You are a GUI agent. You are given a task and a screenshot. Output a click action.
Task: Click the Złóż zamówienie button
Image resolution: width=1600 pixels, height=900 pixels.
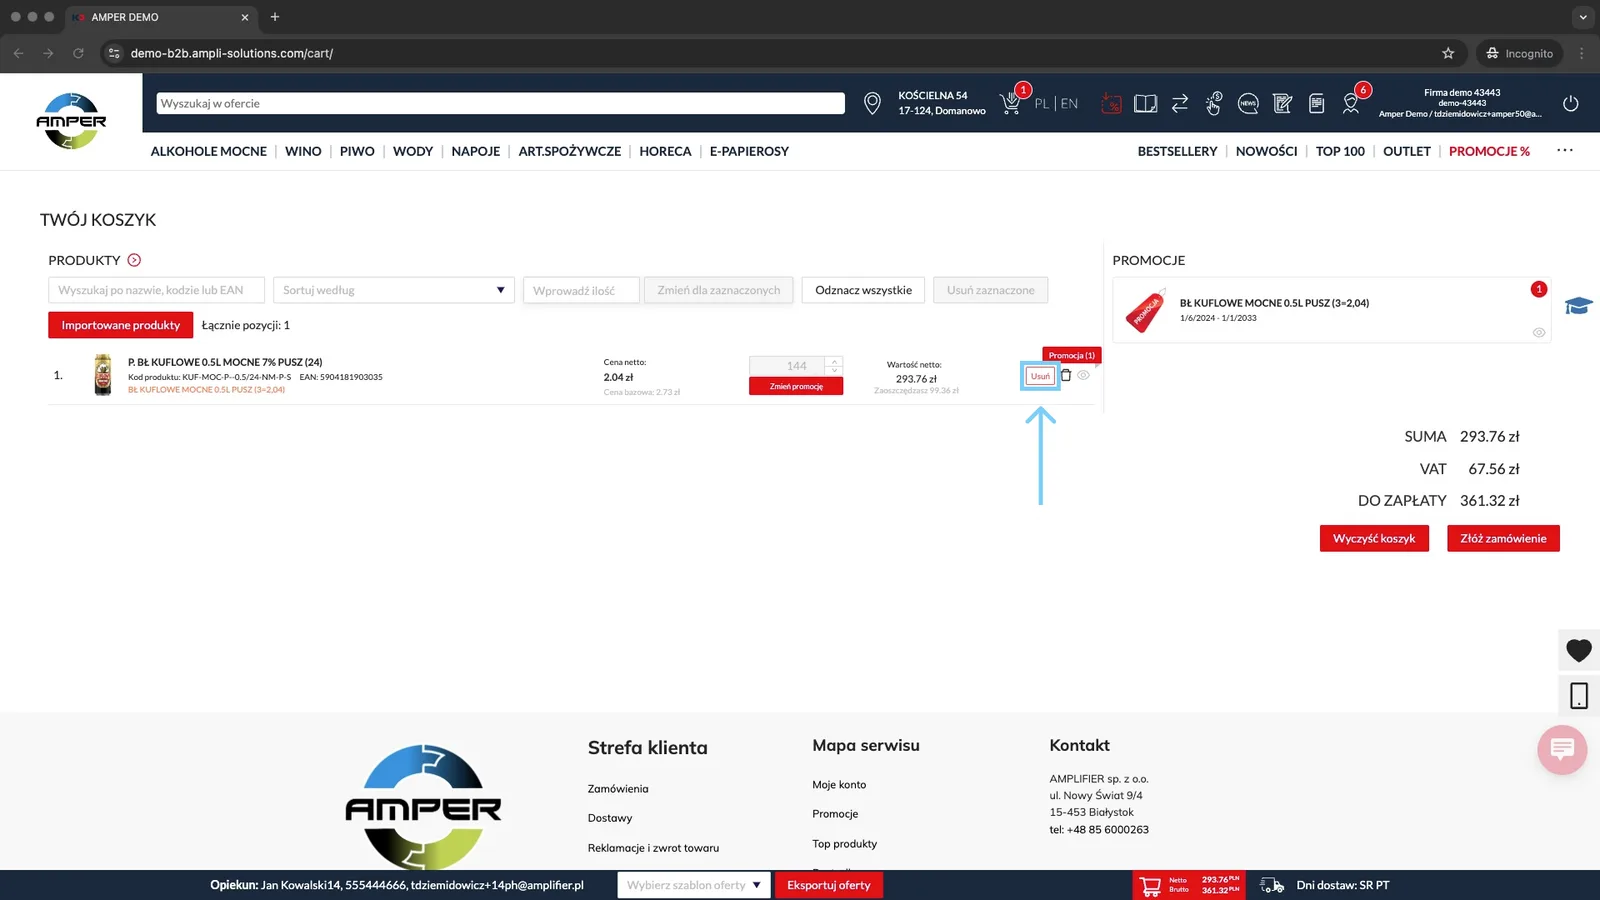[x=1503, y=538]
